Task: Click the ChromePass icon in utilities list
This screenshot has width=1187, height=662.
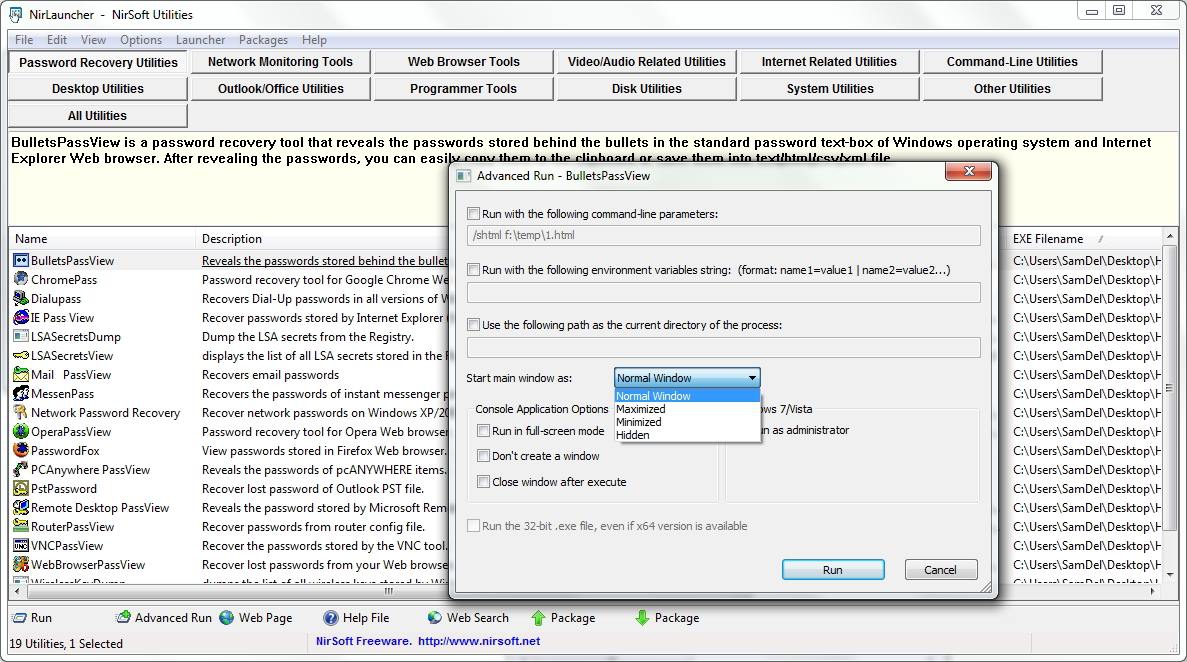Action: click(21, 280)
